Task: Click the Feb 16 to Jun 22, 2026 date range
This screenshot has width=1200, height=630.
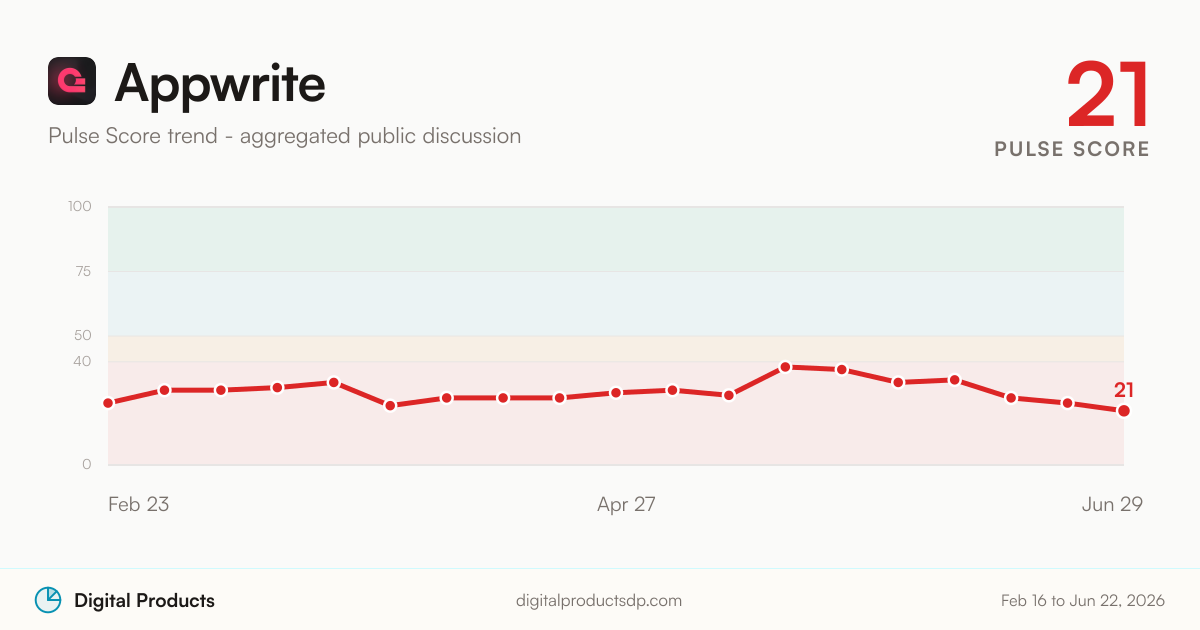Action: 1083,601
